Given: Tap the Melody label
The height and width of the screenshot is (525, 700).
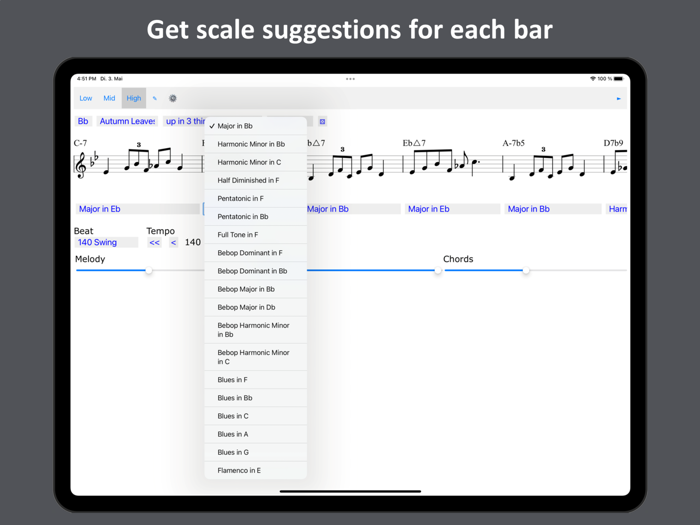Looking at the screenshot, I should [90, 259].
